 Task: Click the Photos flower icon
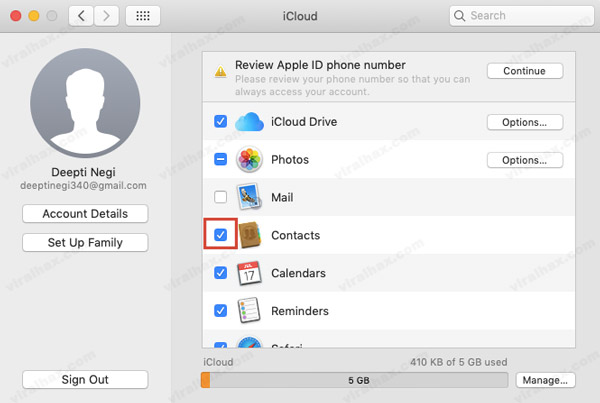(x=249, y=159)
